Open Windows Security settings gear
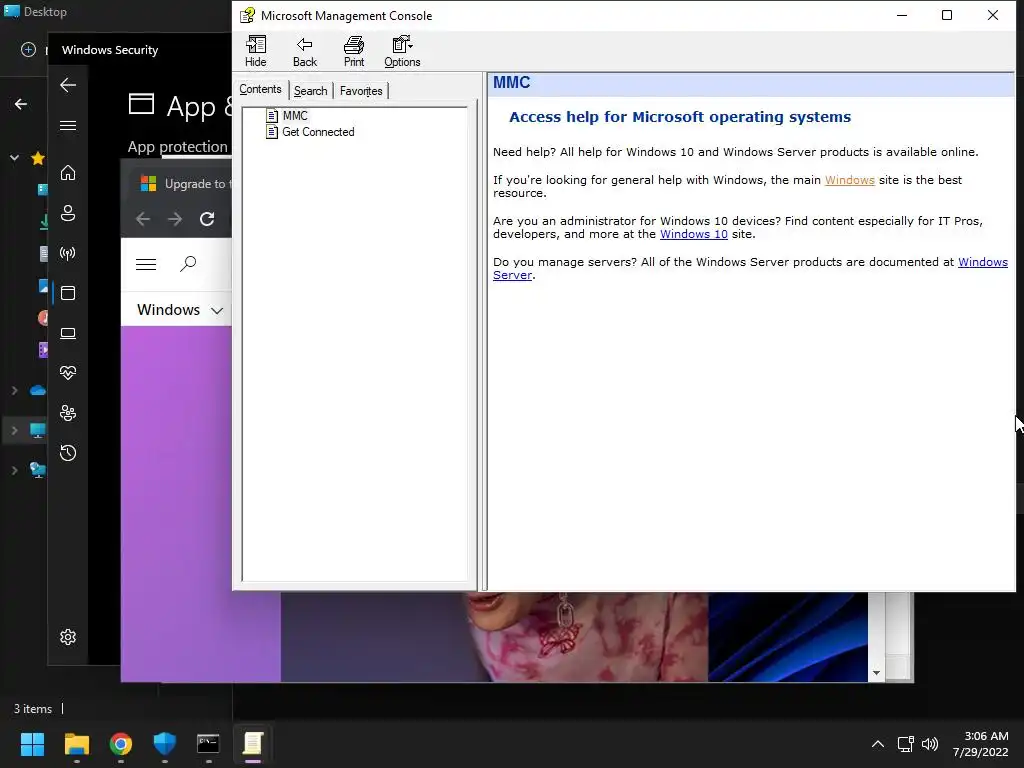Viewport: 1024px width, 768px height. (68, 637)
